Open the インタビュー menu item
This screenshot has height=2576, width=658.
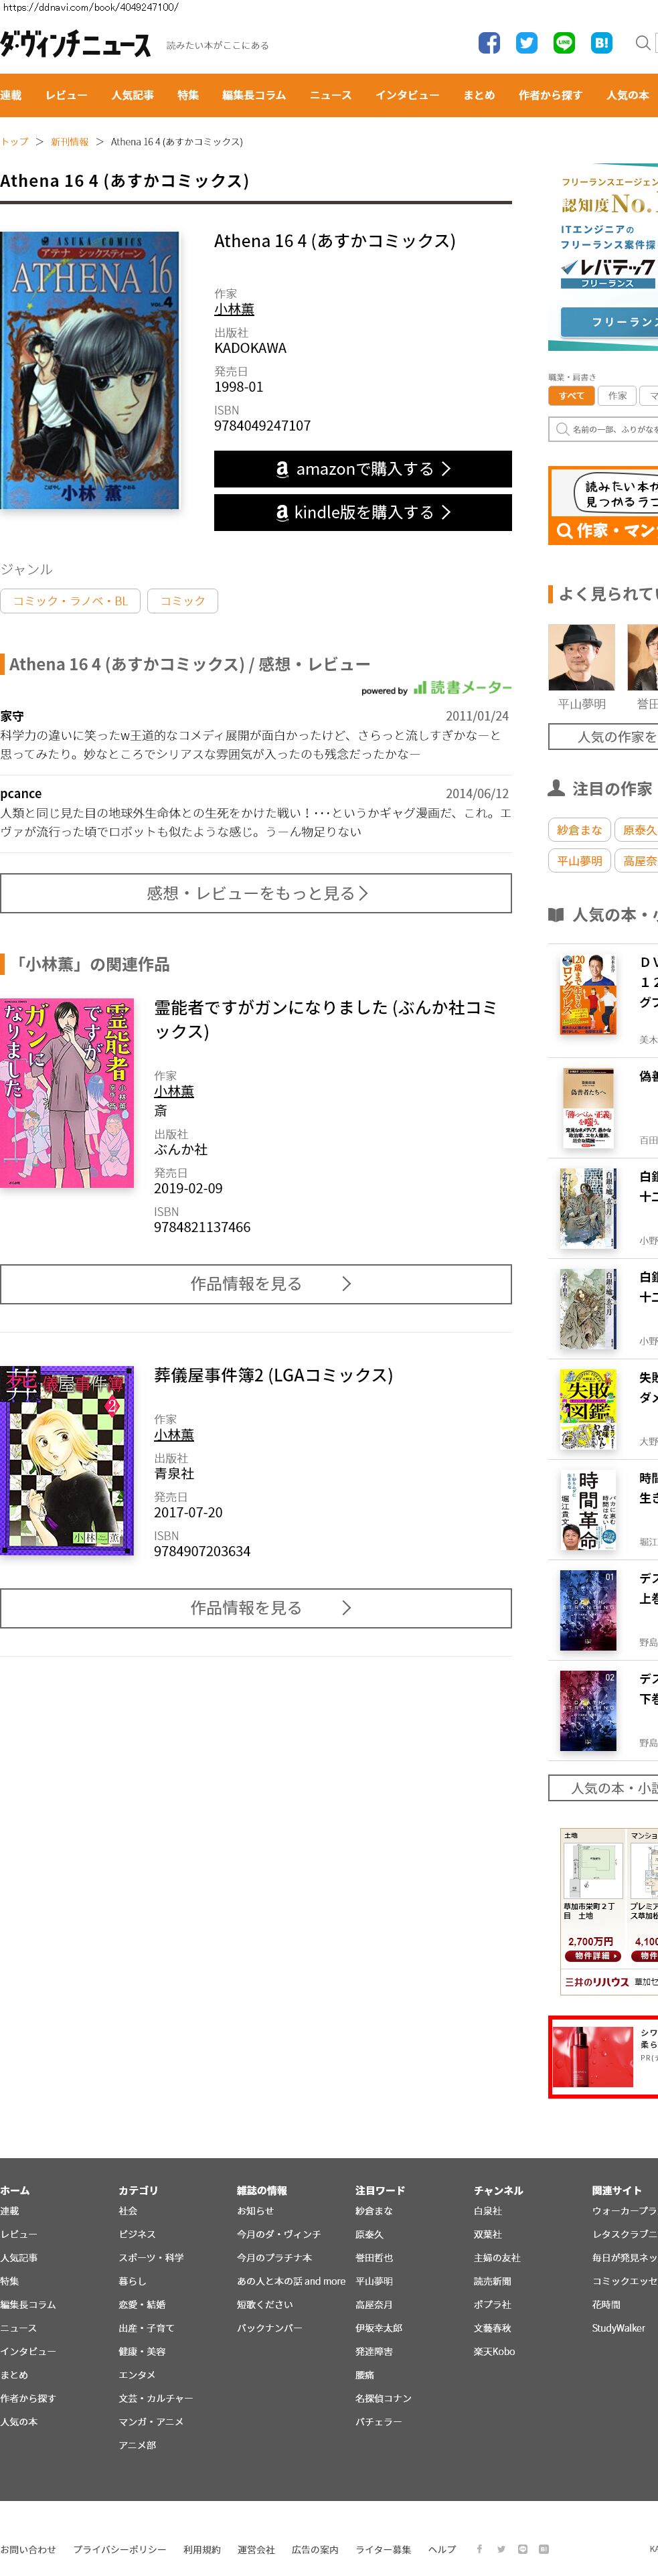[407, 95]
